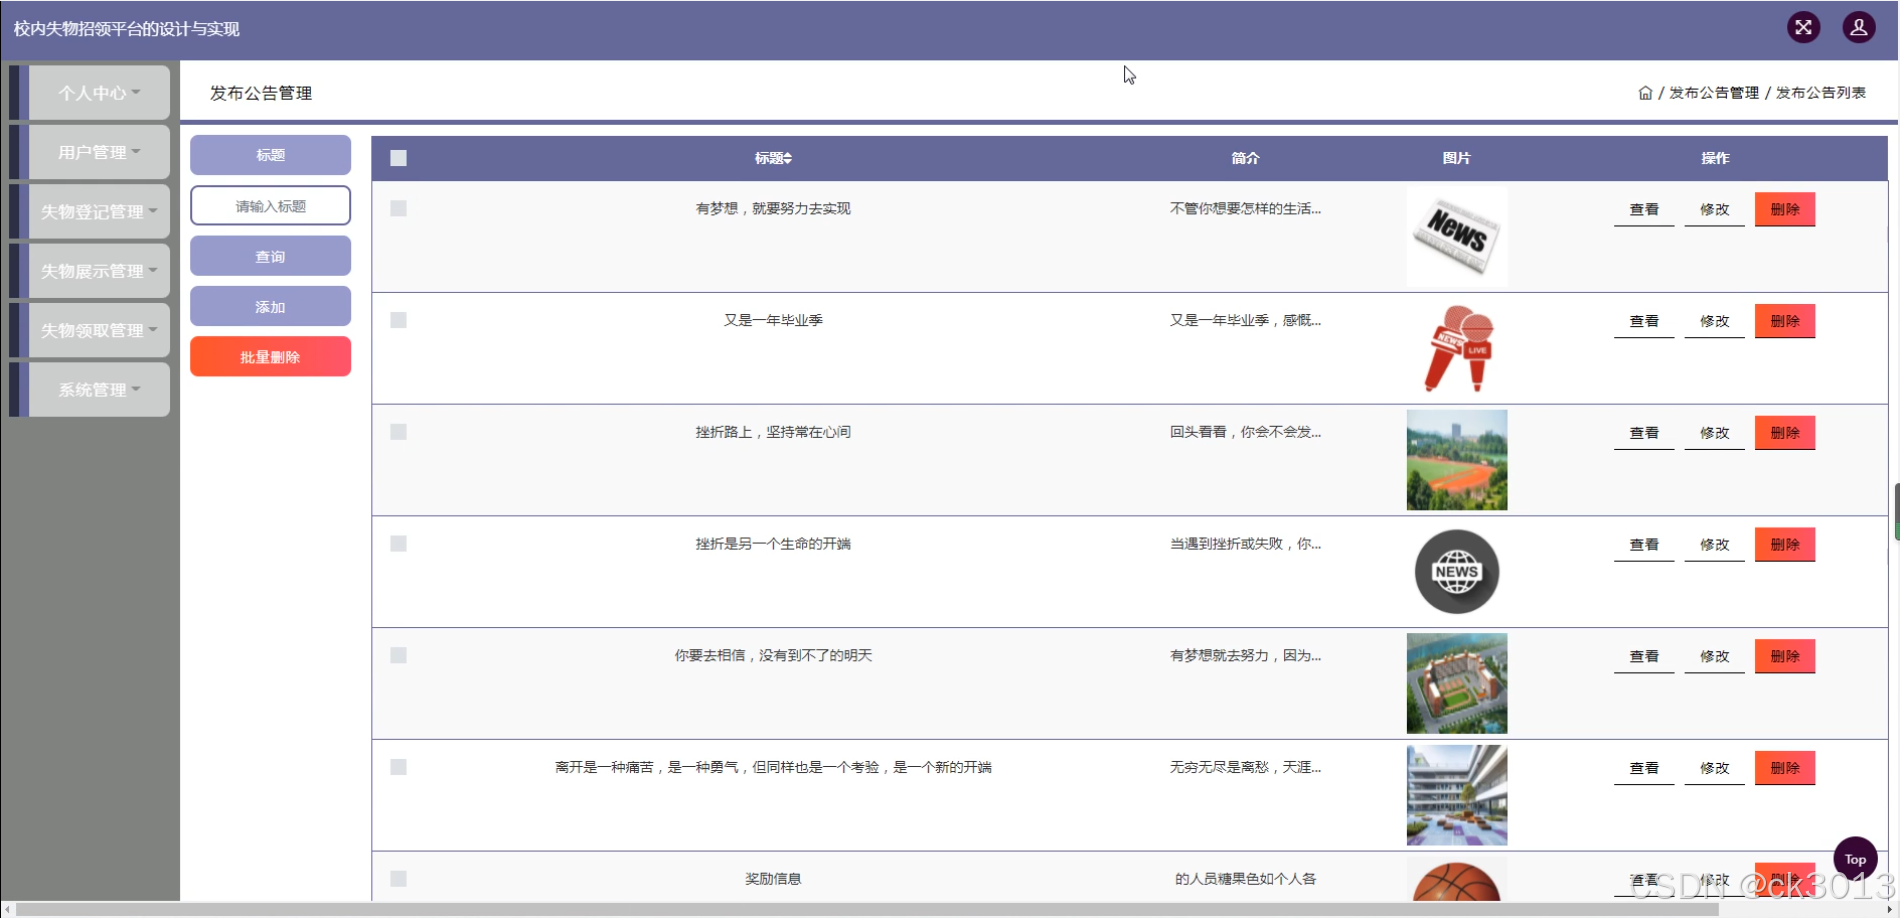The height and width of the screenshot is (918, 1900).
Task: Click 修改 for 离开是一种痛苦 row
Action: pyautogui.click(x=1714, y=768)
